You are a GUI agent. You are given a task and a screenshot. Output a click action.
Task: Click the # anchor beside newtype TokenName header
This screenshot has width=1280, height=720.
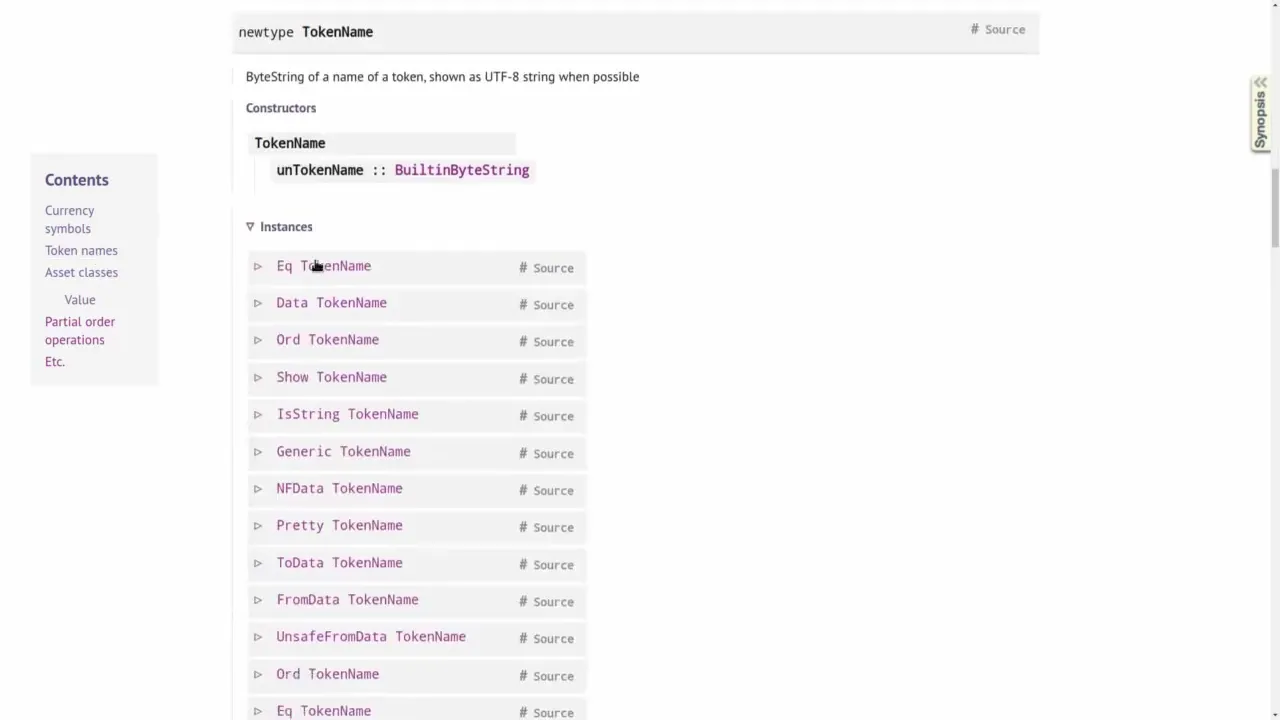[x=974, y=29]
